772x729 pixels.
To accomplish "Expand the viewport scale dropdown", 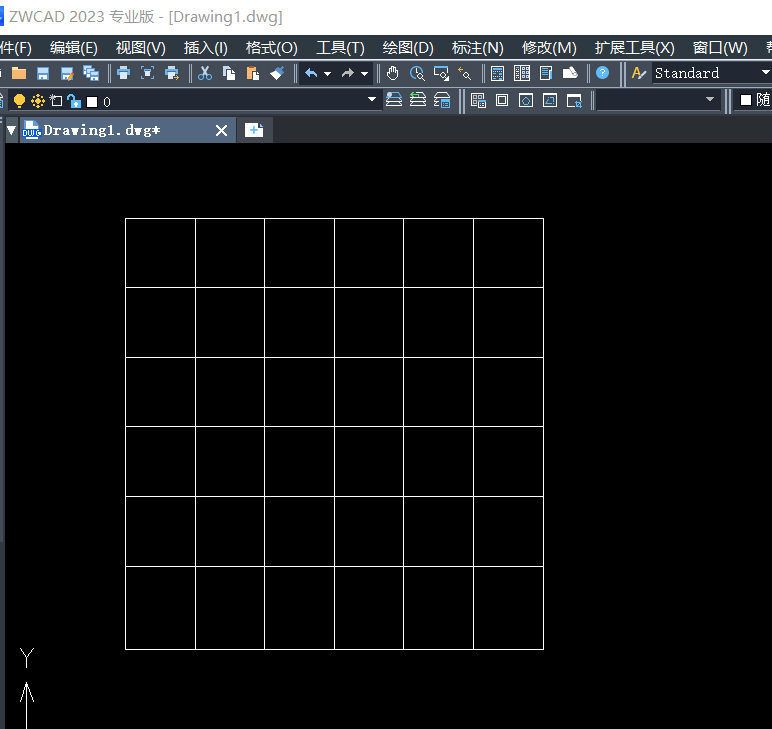I will coord(709,99).
